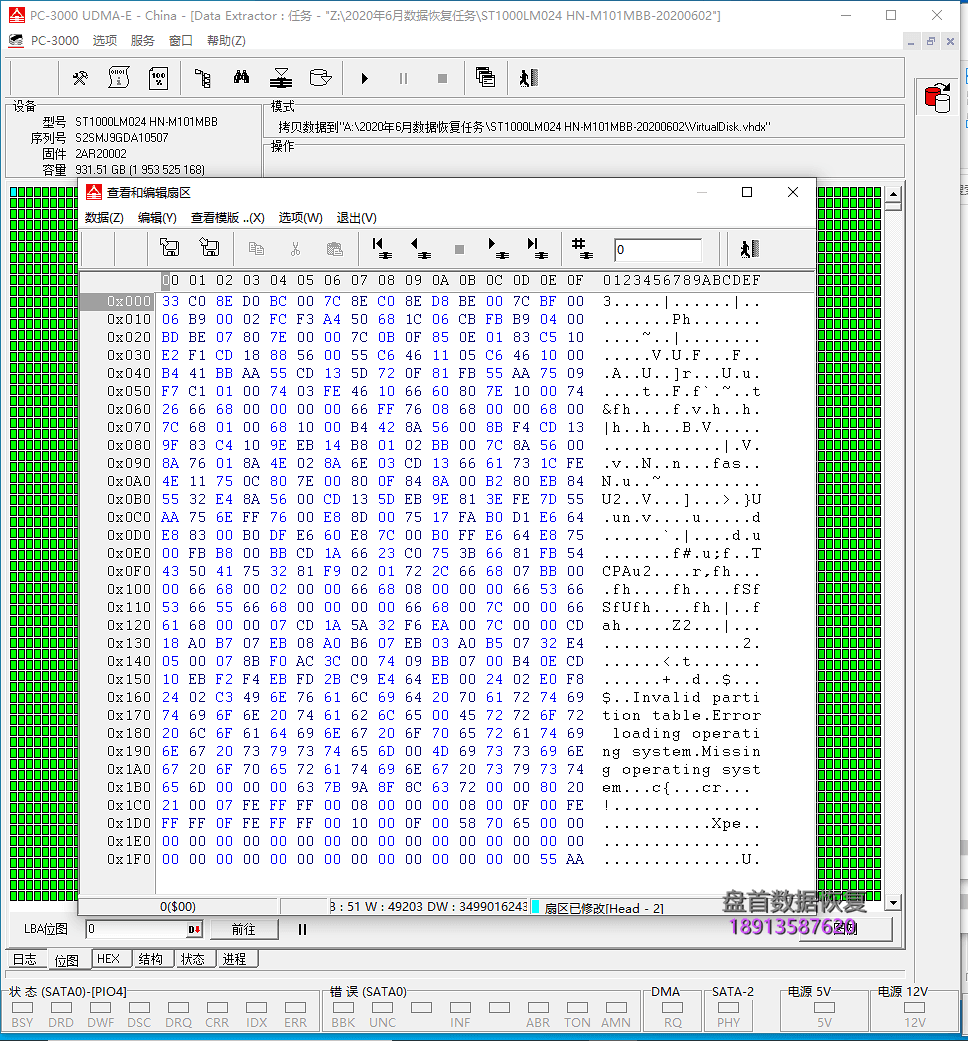Click the copy windows icon in main toolbar
Image resolution: width=968 pixels, height=1041 pixels.
[485, 78]
